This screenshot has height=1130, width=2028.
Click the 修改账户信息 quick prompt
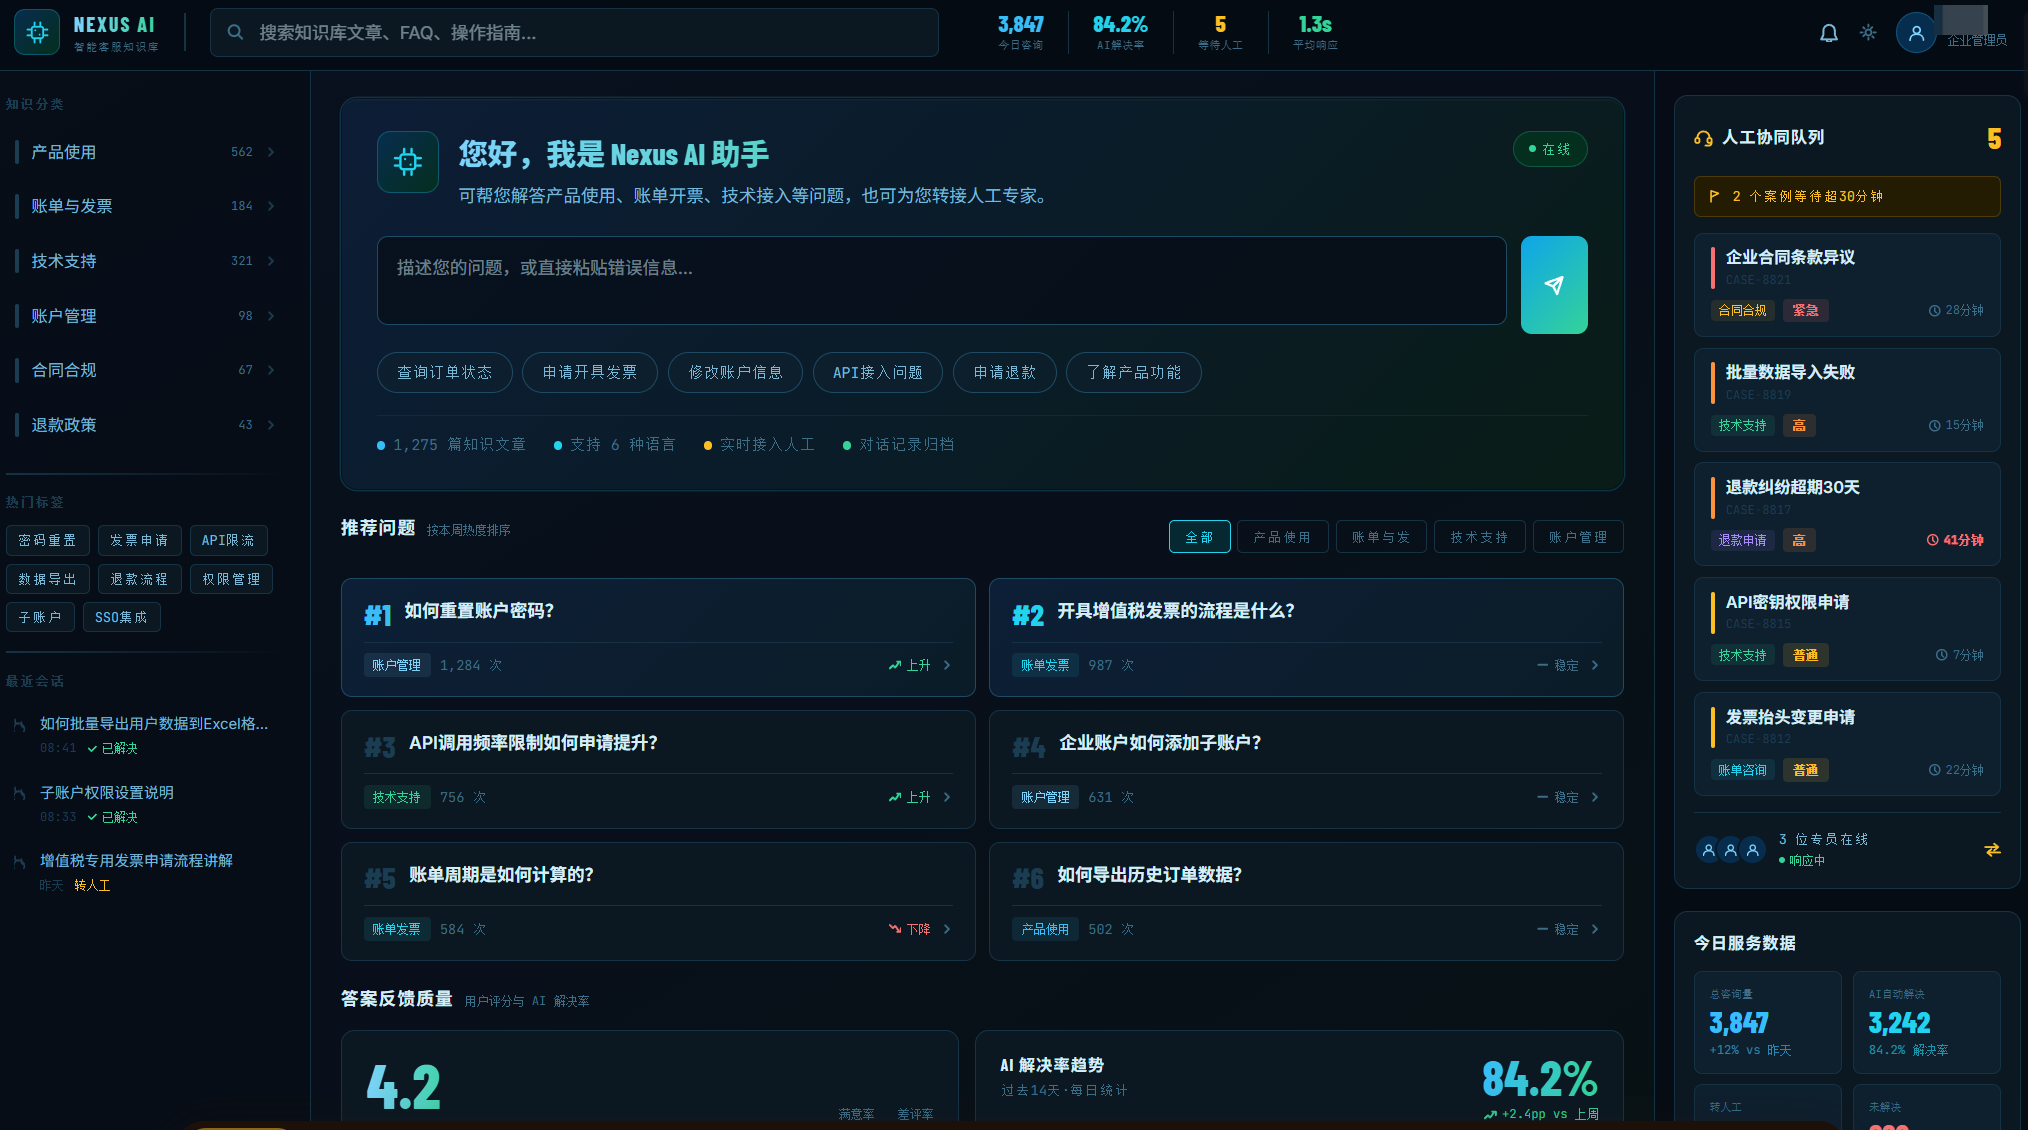click(736, 373)
